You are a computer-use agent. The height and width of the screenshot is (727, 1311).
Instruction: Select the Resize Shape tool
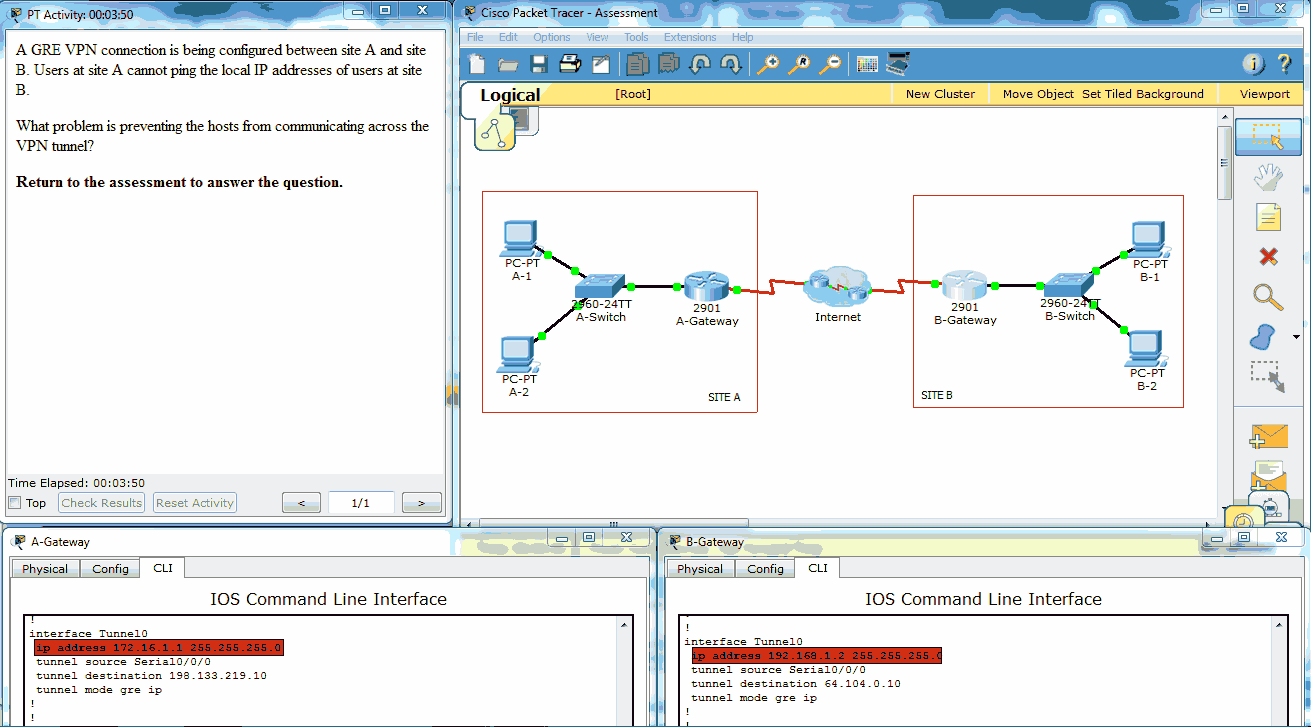[x=1268, y=377]
